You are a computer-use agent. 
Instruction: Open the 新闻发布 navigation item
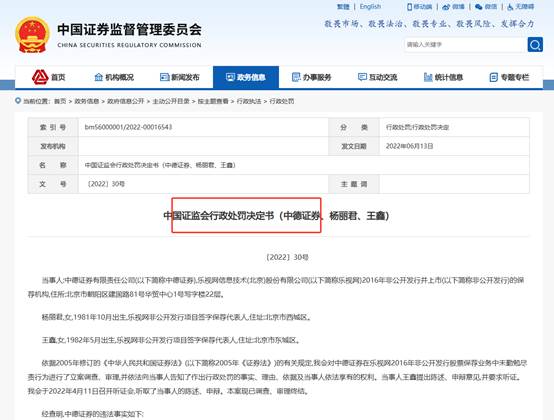pyautogui.click(x=180, y=77)
